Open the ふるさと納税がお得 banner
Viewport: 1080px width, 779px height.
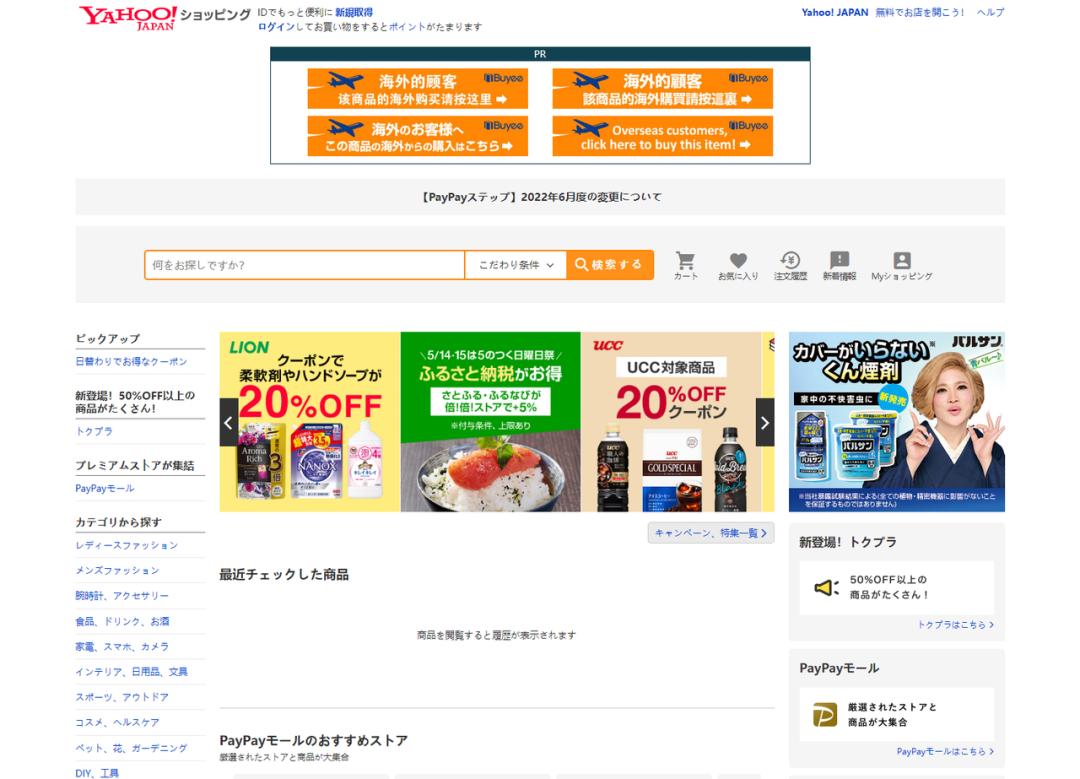click(x=490, y=422)
